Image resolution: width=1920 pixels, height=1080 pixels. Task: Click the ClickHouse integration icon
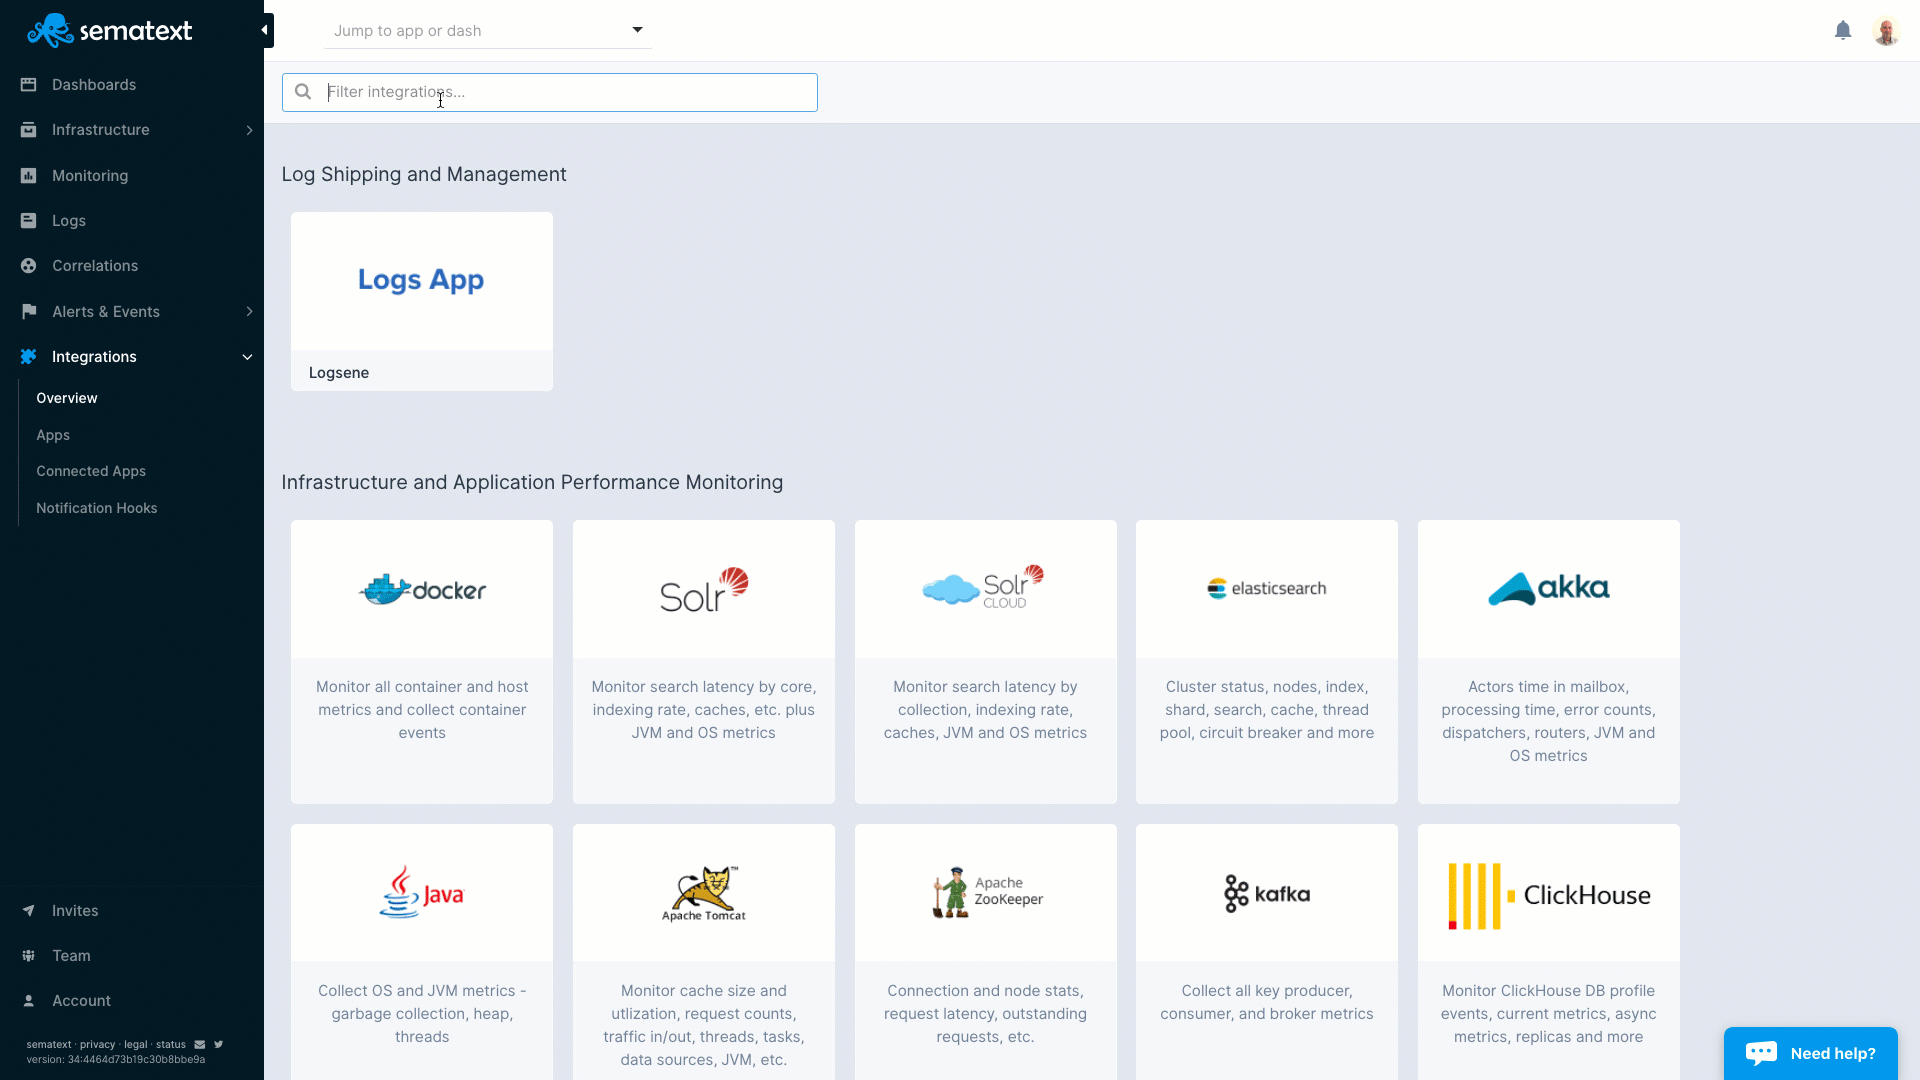click(x=1548, y=893)
